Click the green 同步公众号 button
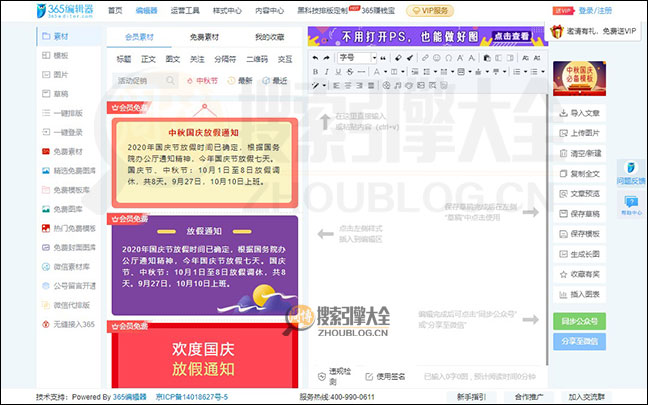 click(x=577, y=321)
